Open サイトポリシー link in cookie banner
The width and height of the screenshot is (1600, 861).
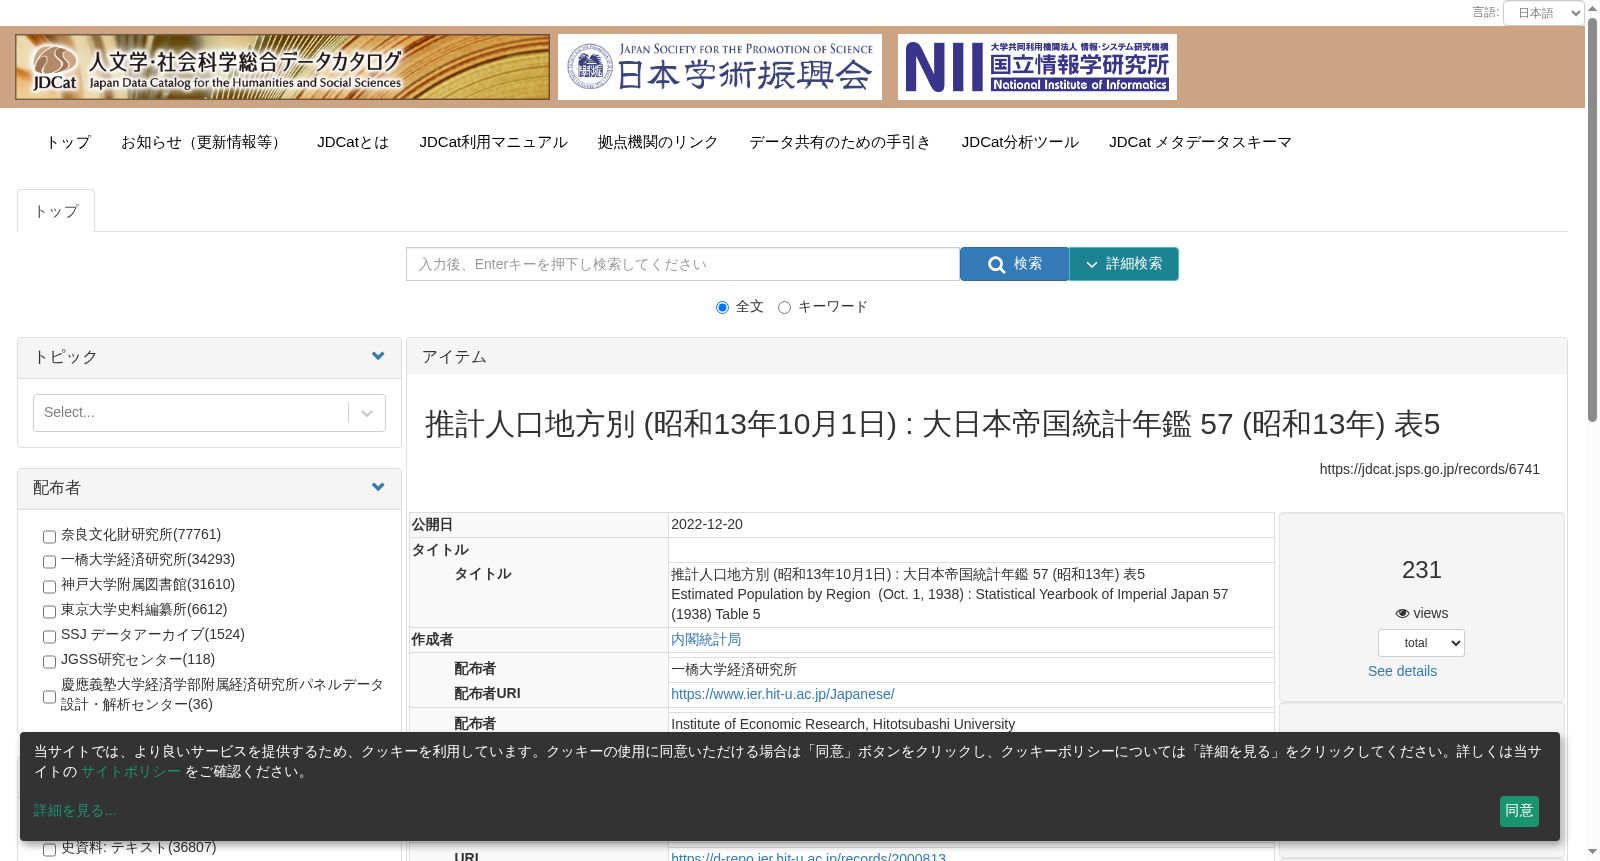(131, 772)
